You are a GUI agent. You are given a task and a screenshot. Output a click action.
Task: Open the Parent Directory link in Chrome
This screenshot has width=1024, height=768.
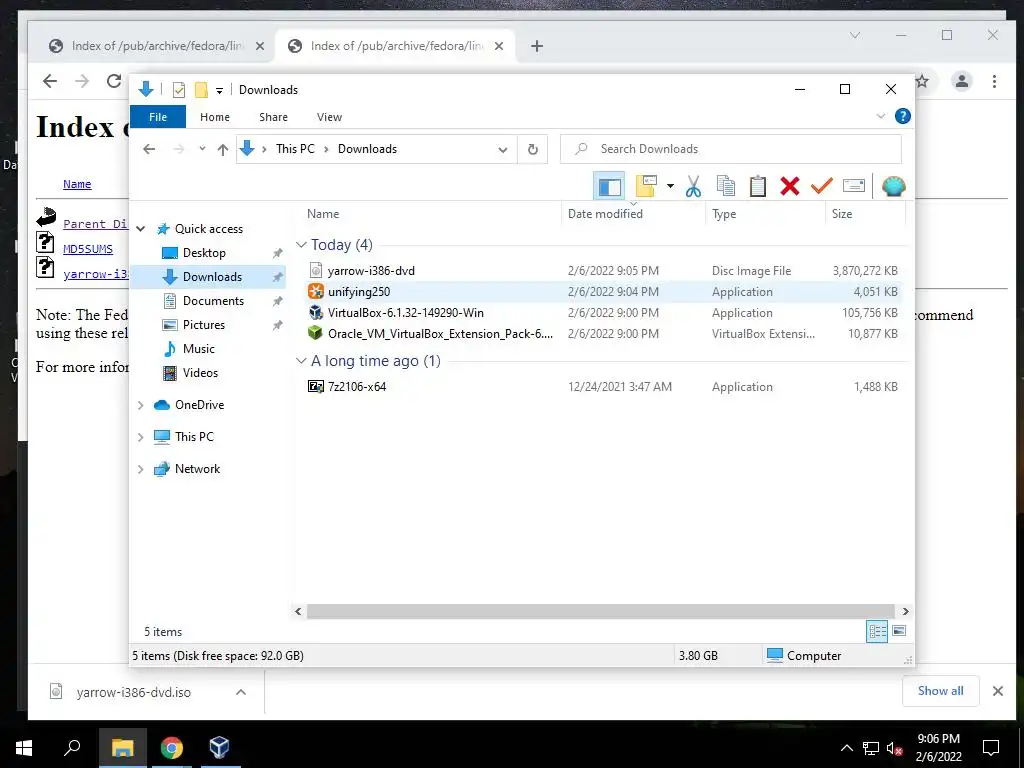tap(95, 224)
